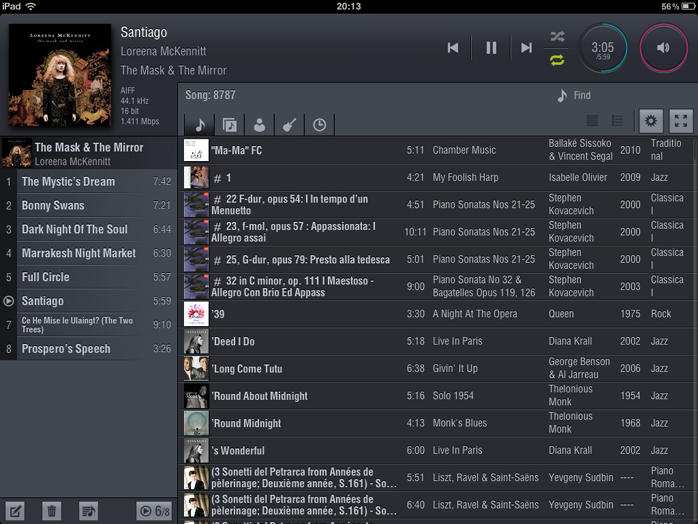Select the 5:51 Sonetti del Petrarca song
Screen dimensions: 698x524
pos(438,478)
